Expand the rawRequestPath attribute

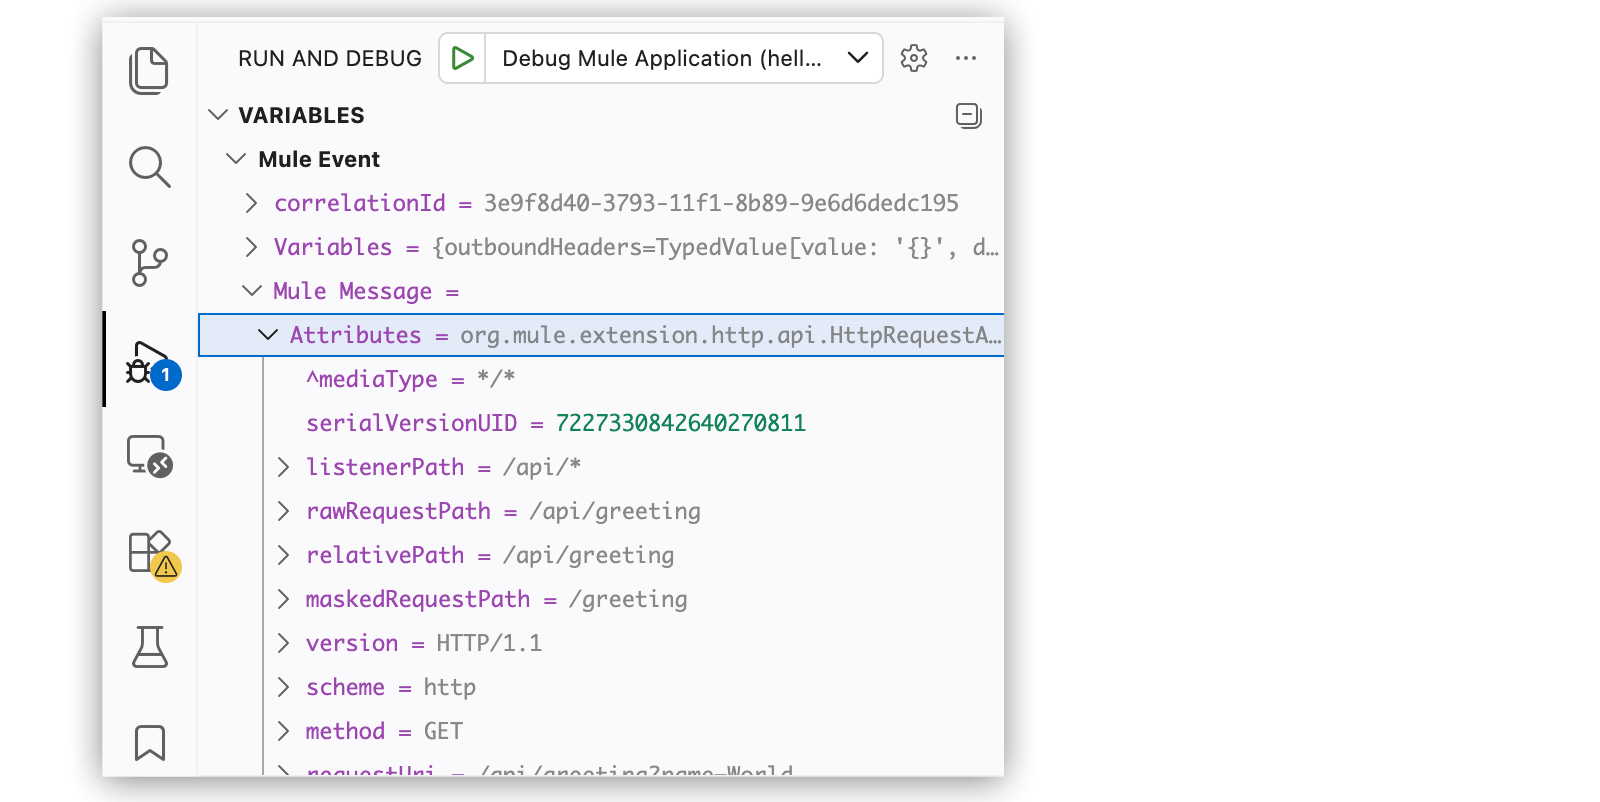(283, 511)
